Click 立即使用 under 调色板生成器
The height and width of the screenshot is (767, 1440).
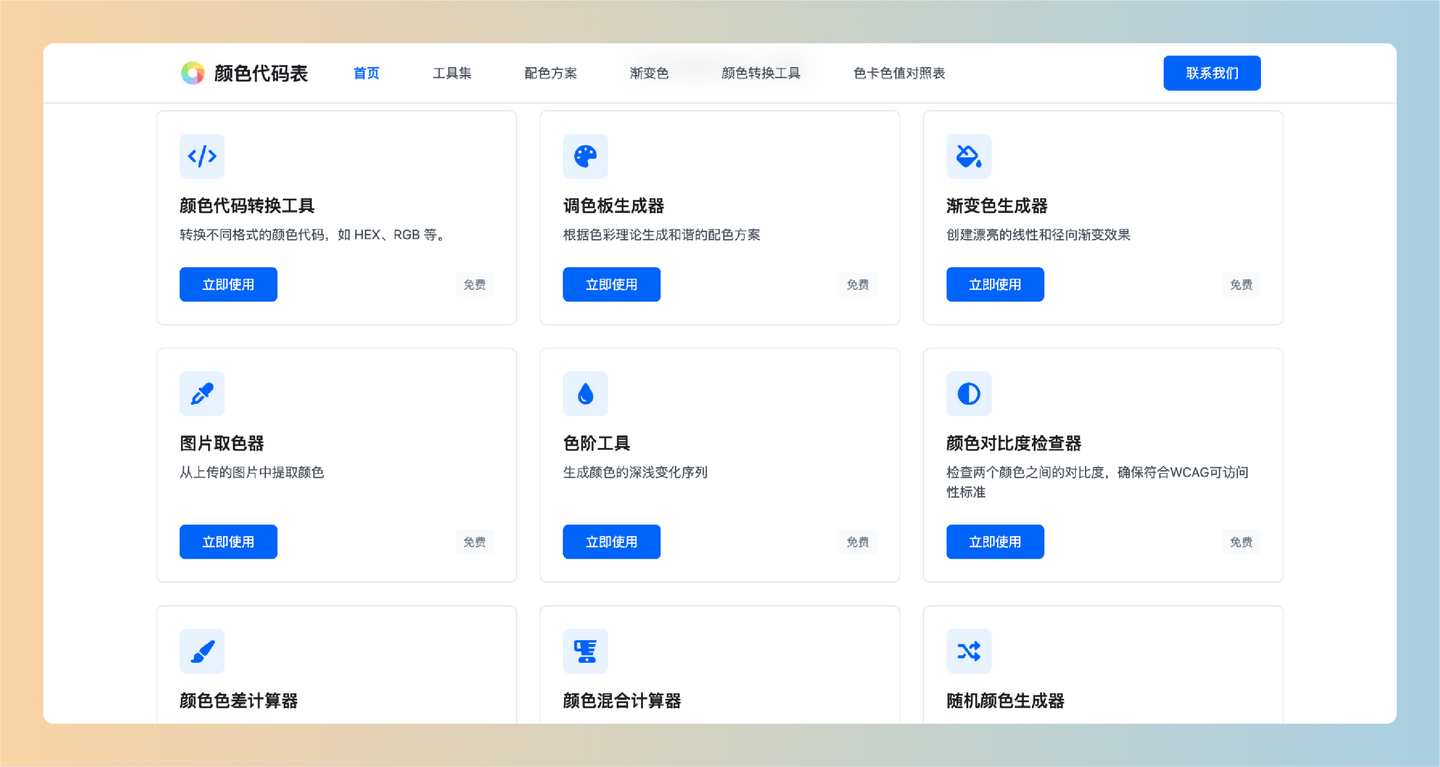point(612,284)
